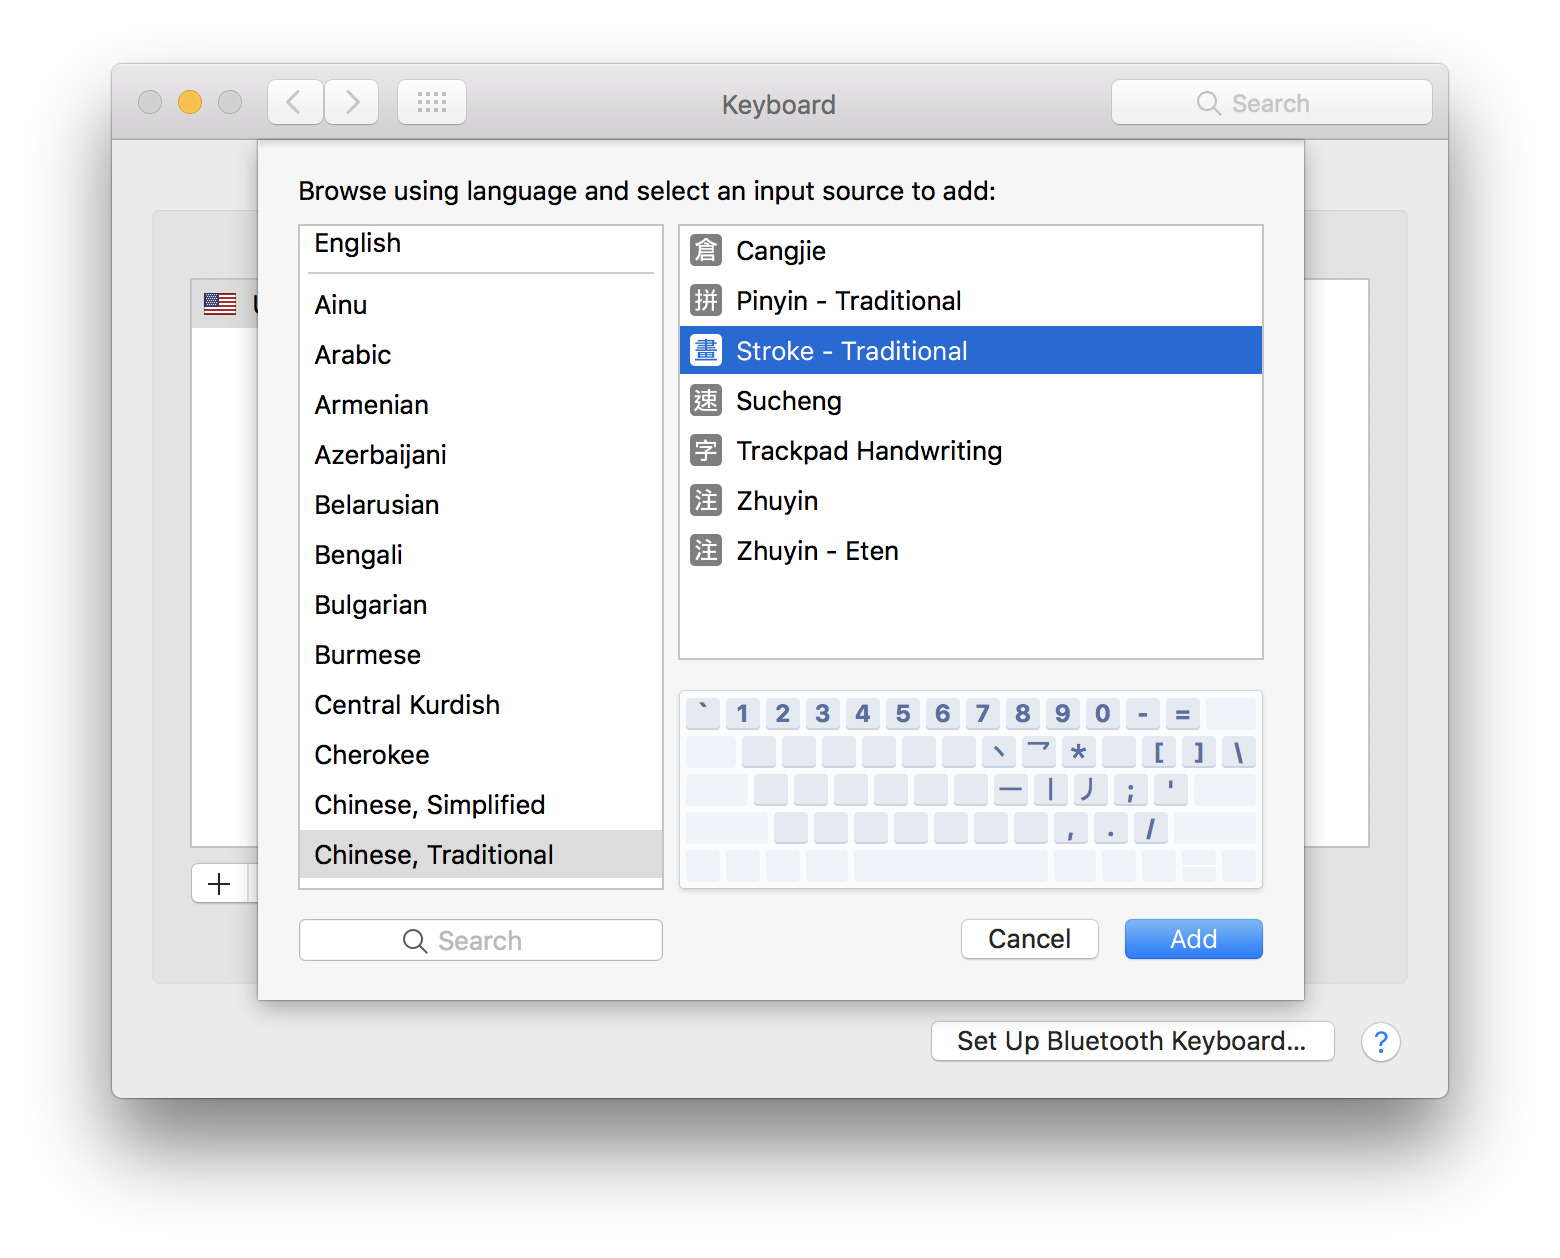Click the help question mark button
This screenshot has height=1258, width=1560.
[x=1381, y=1042]
